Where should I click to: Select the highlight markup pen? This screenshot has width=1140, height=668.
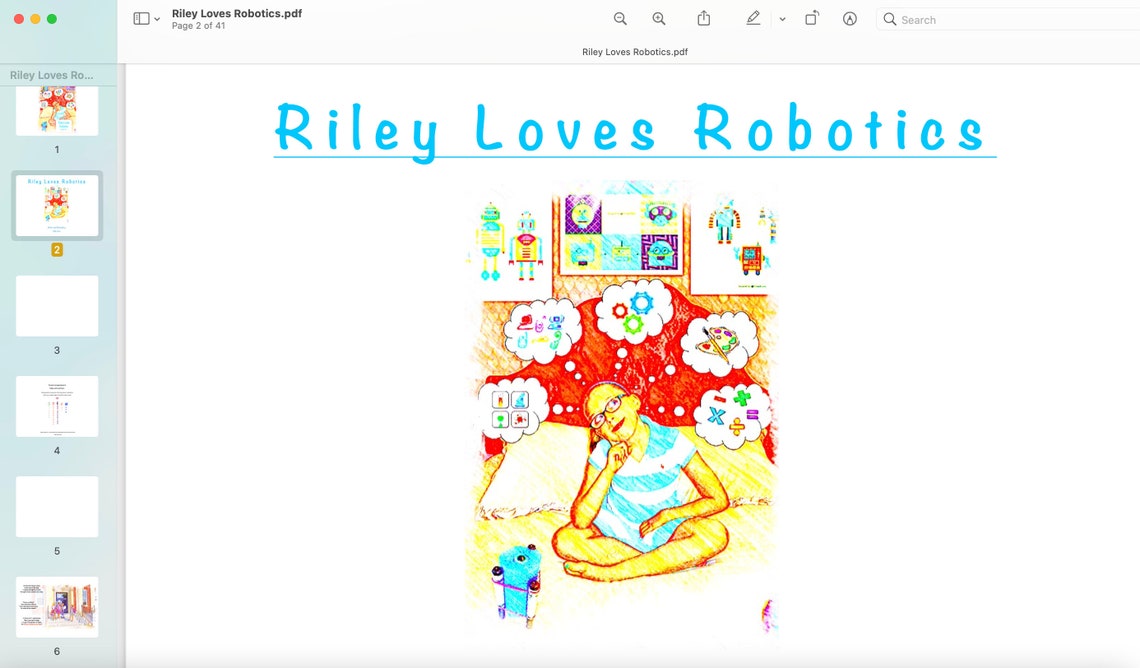coord(752,18)
